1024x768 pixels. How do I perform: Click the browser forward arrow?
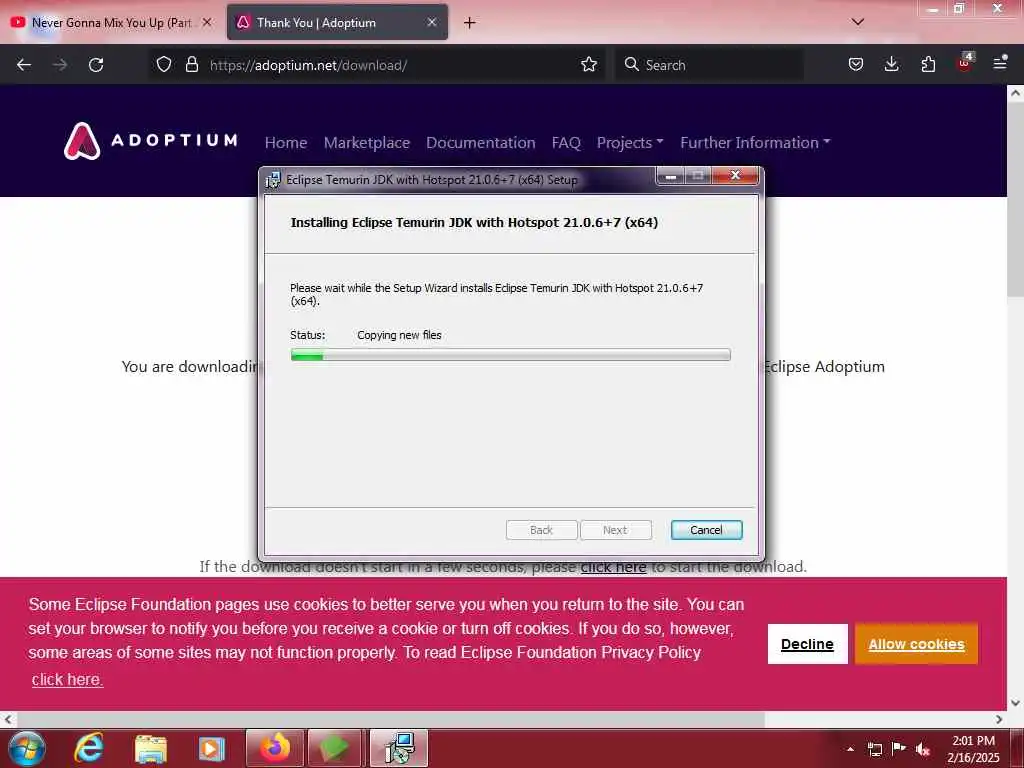point(60,65)
